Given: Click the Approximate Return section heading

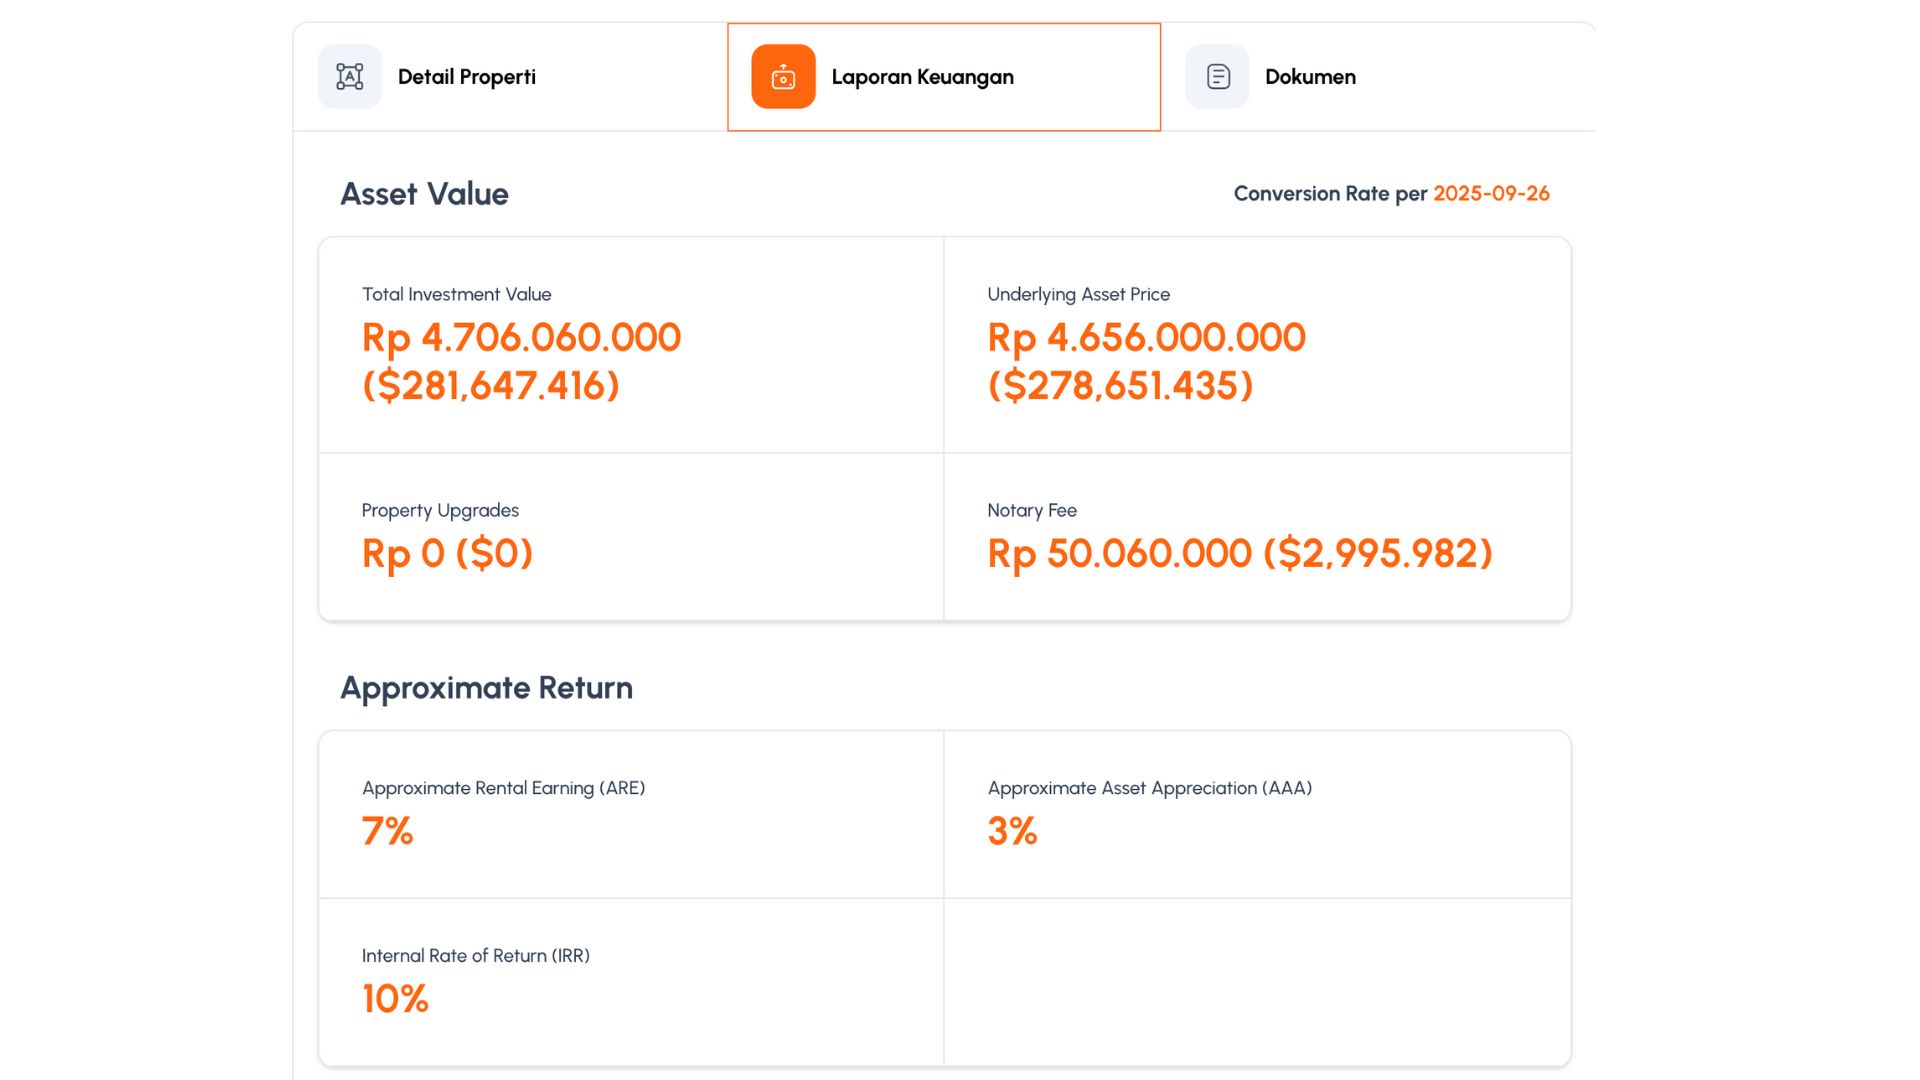Looking at the screenshot, I should (486, 688).
